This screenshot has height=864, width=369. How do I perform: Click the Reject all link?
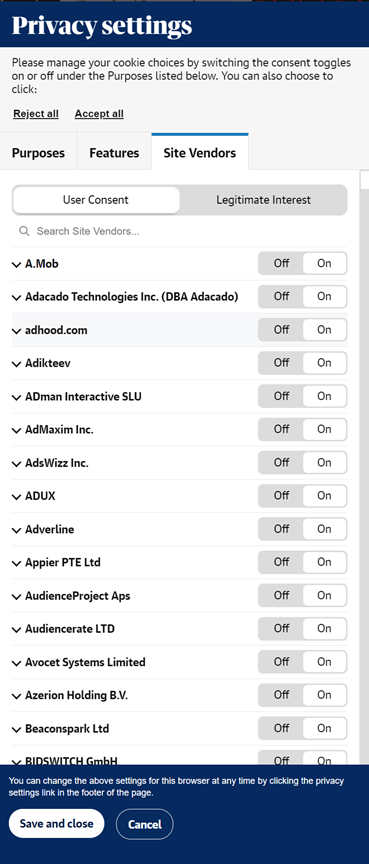36,114
